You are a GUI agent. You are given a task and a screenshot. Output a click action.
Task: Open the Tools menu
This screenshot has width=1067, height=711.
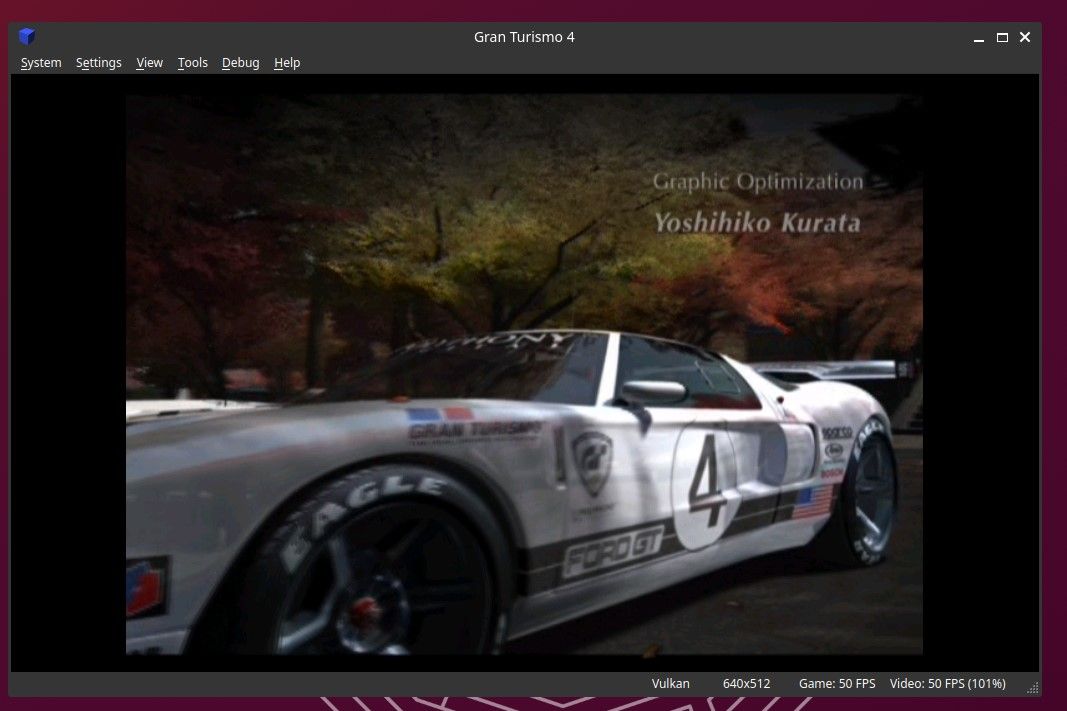click(193, 63)
